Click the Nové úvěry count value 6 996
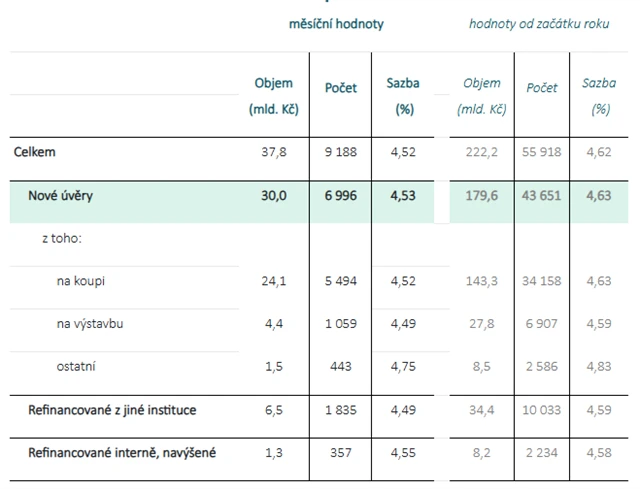Screen dimensions: 640x489 click(341, 195)
